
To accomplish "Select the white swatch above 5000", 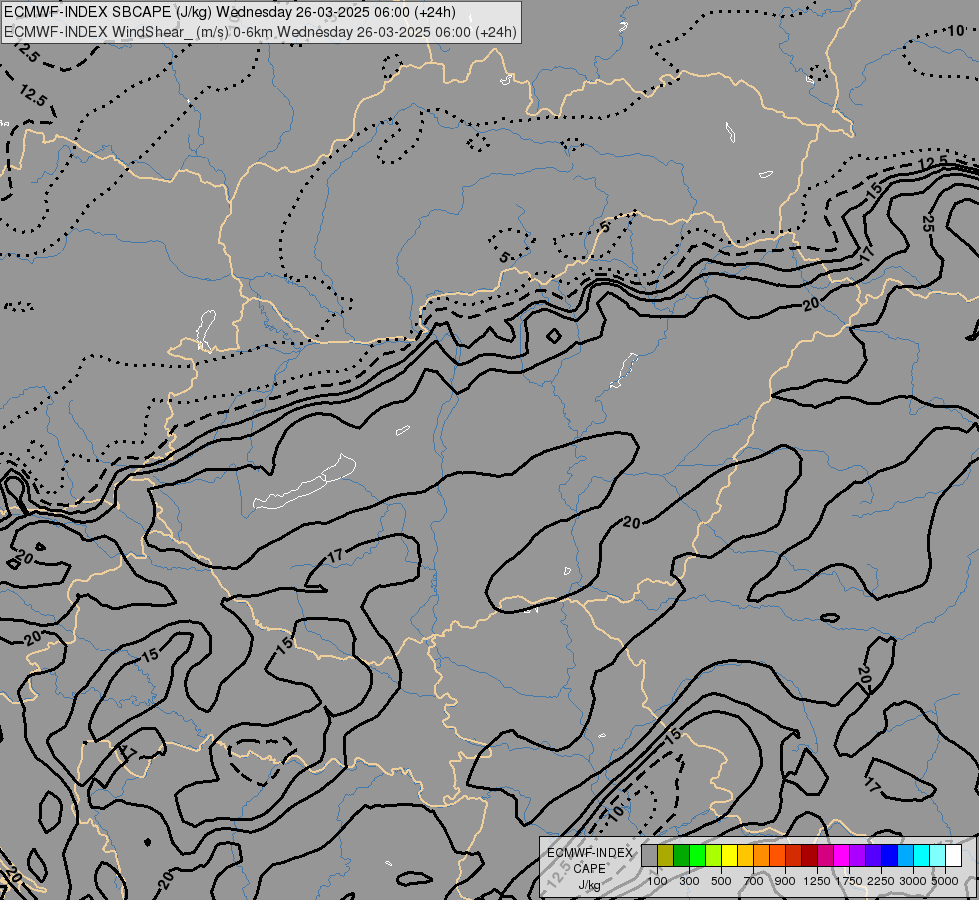I will click(x=954, y=856).
